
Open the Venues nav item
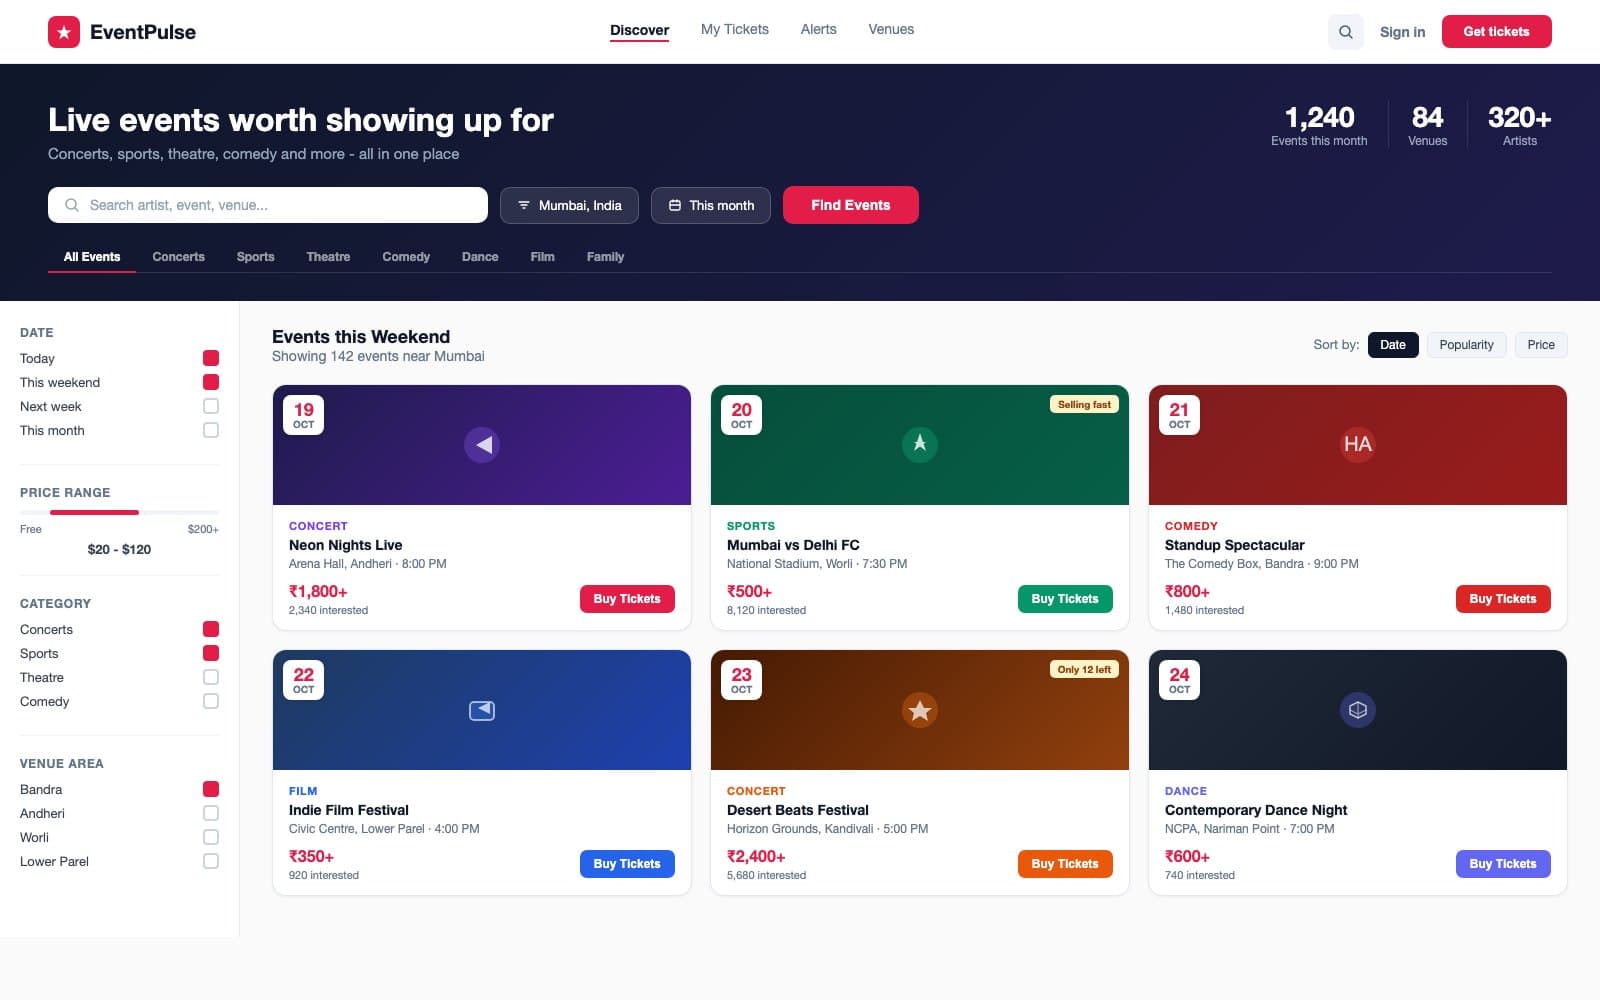coord(891,29)
